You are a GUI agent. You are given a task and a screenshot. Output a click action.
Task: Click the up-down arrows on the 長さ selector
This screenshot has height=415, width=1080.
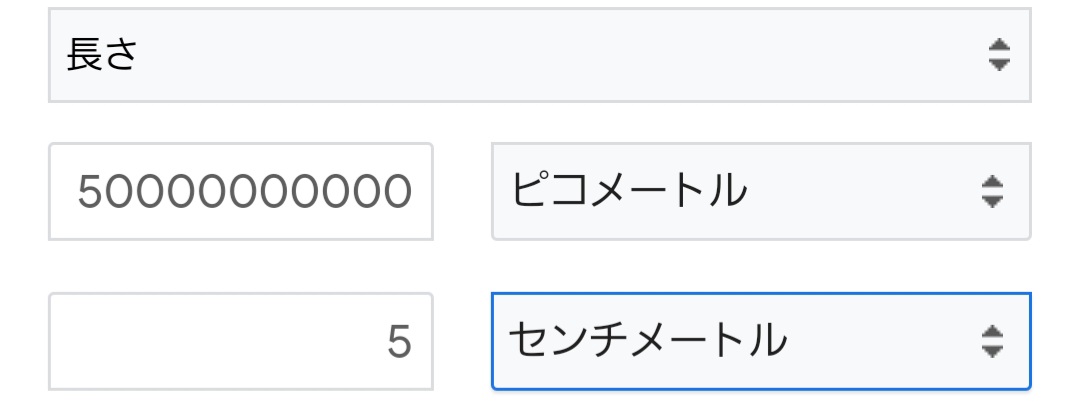coord(998,55)
